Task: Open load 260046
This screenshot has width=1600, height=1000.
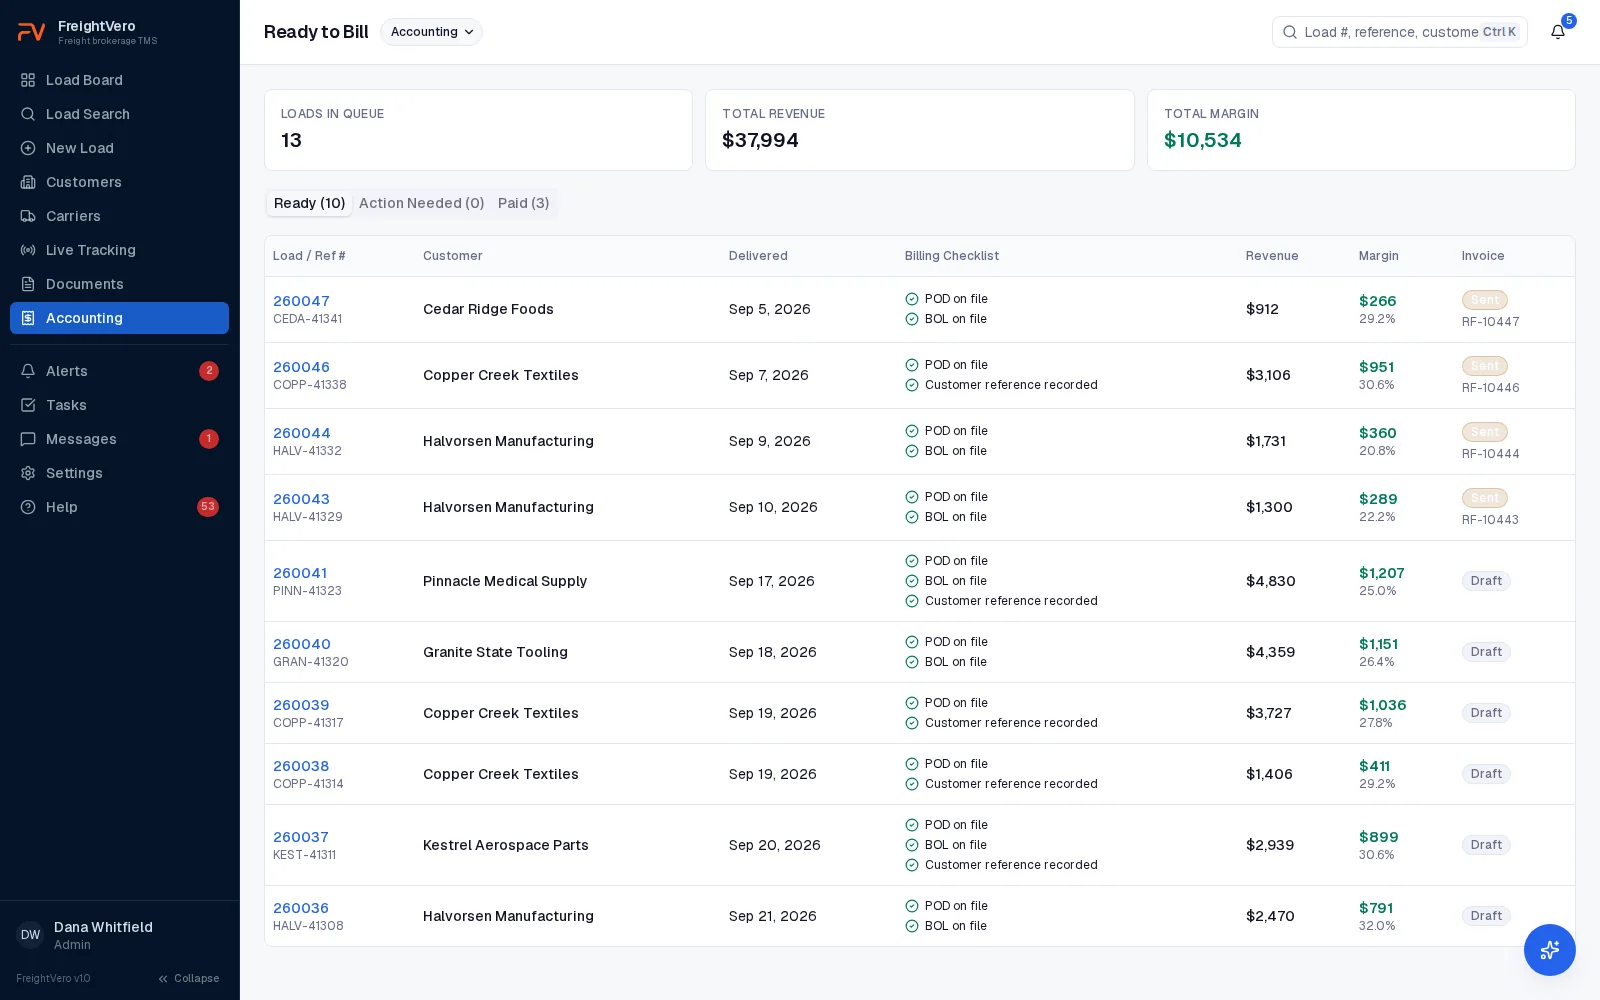Action: tap(301, 367)
